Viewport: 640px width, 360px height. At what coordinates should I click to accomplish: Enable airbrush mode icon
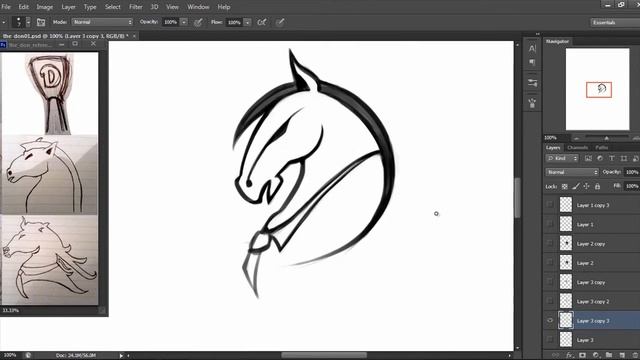pyautogui.click(x=262, y=22)
